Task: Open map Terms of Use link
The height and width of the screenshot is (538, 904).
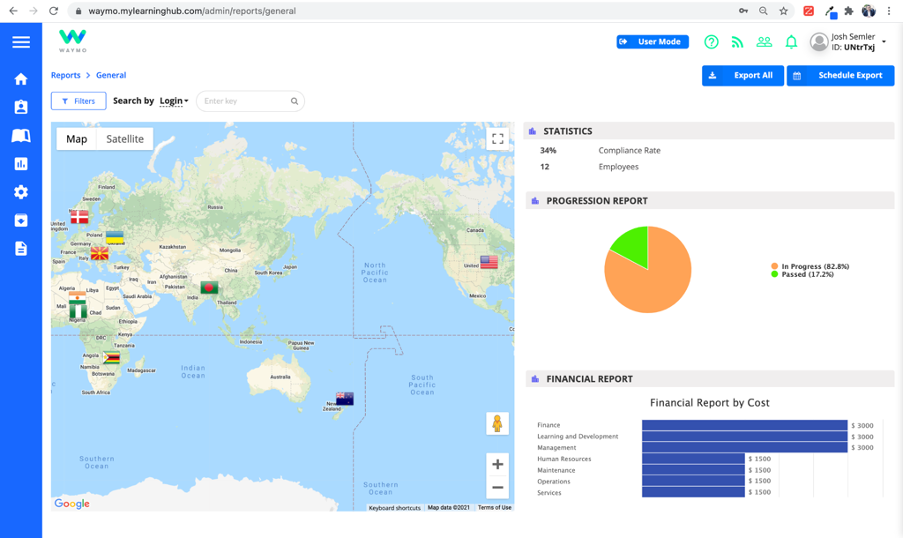Action: [495, 507]
